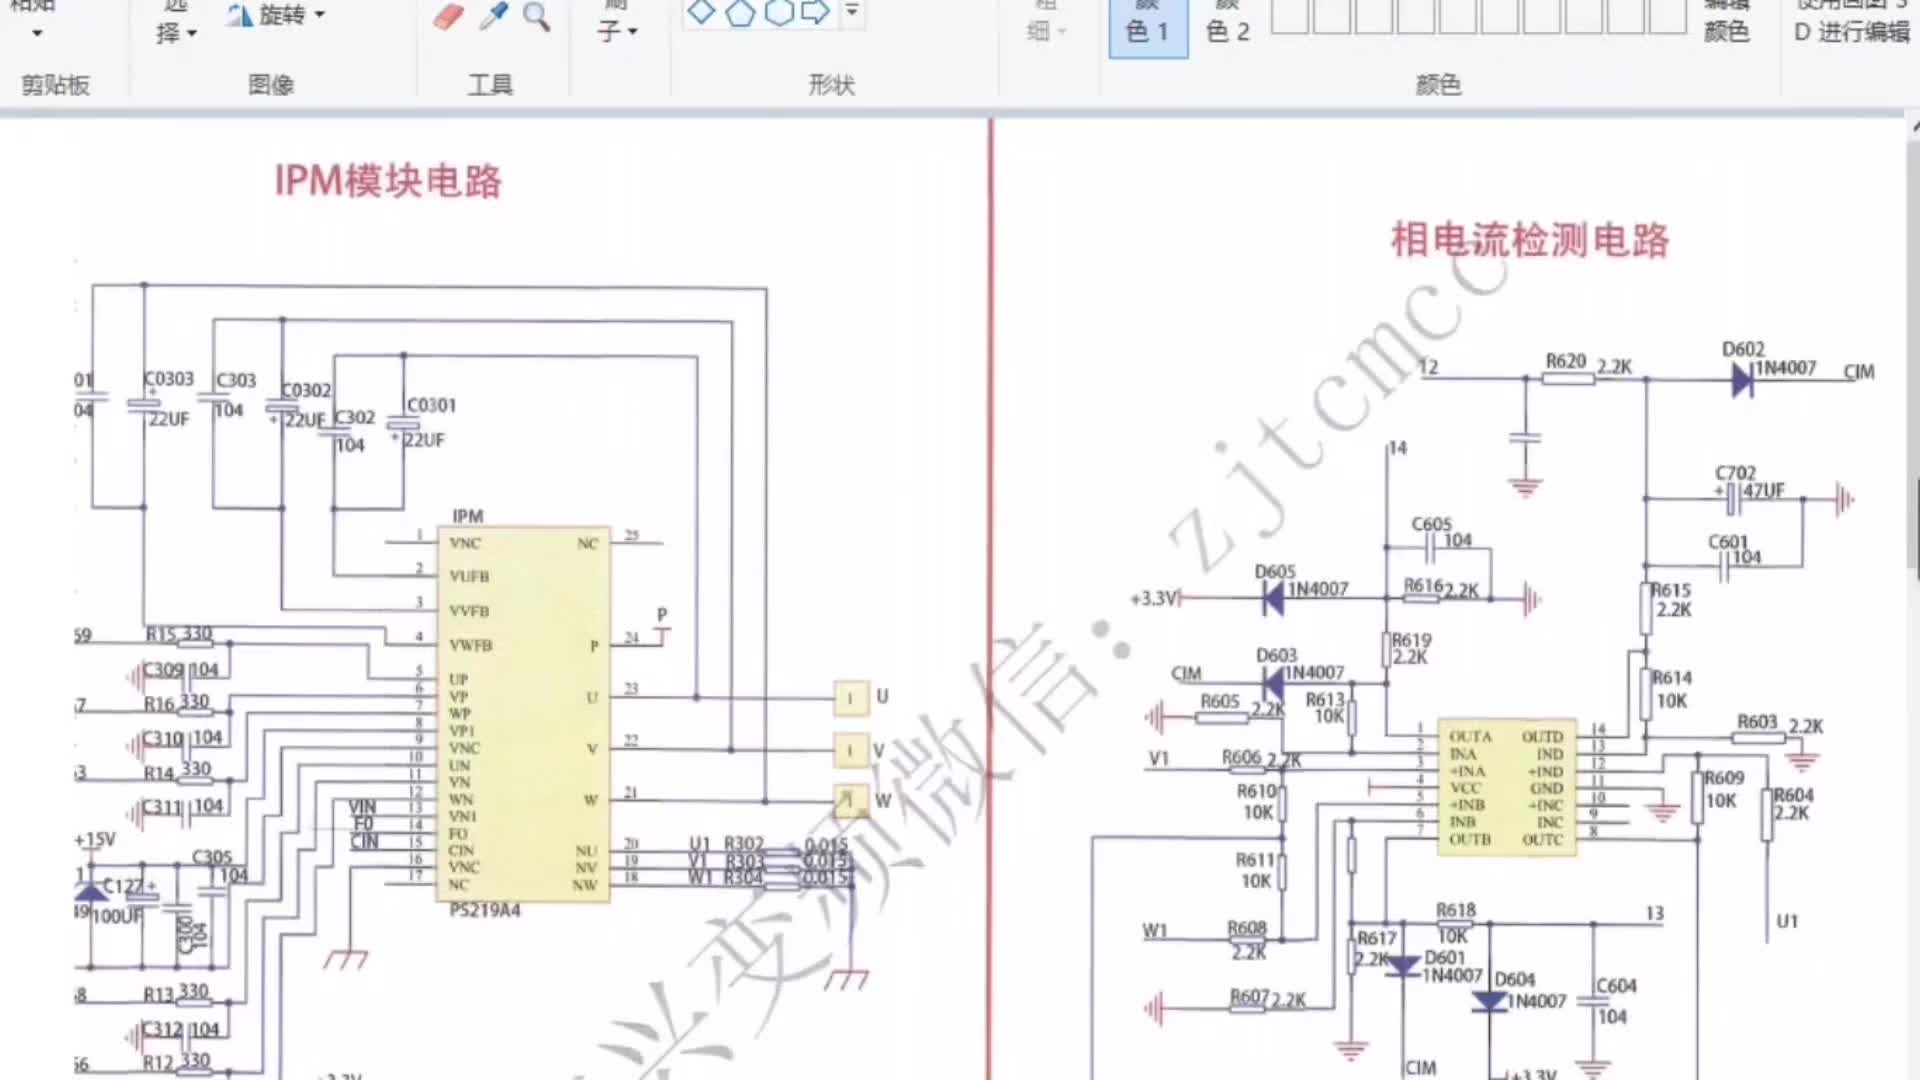Choose the pentagon shape
This screenshot has height=1080, width=1920.
click(740, 12)
